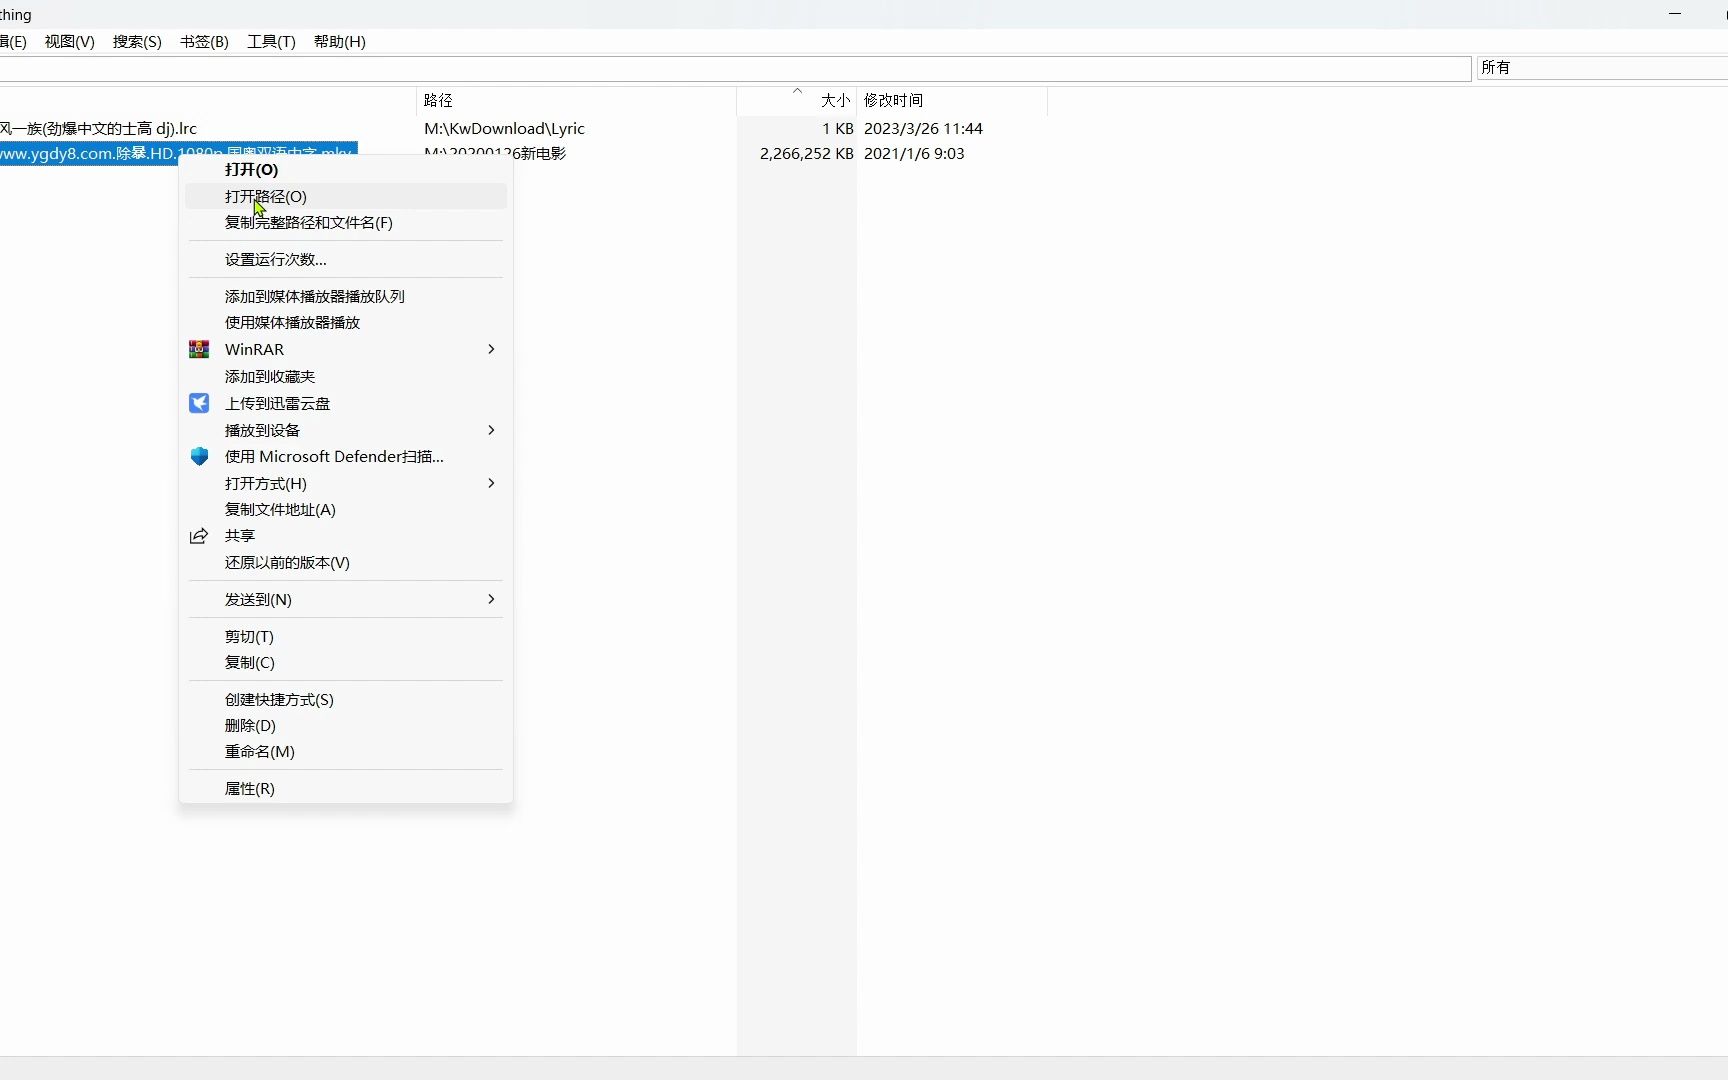The image size is (1728, 1080).
Task: Open the 帮助(H) menu
Action: (x=340, y=41)
